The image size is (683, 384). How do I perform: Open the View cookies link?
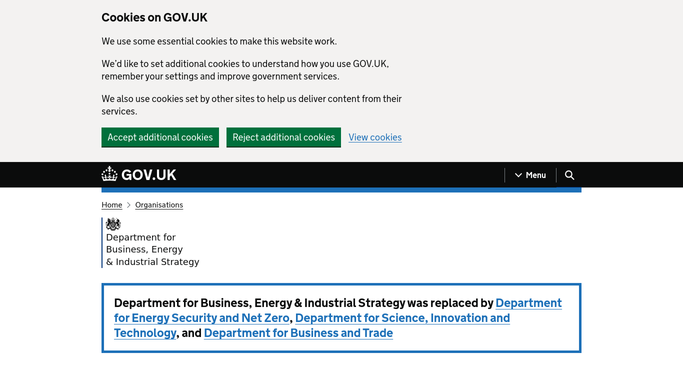pyautogui.click(x=375, y=137)
